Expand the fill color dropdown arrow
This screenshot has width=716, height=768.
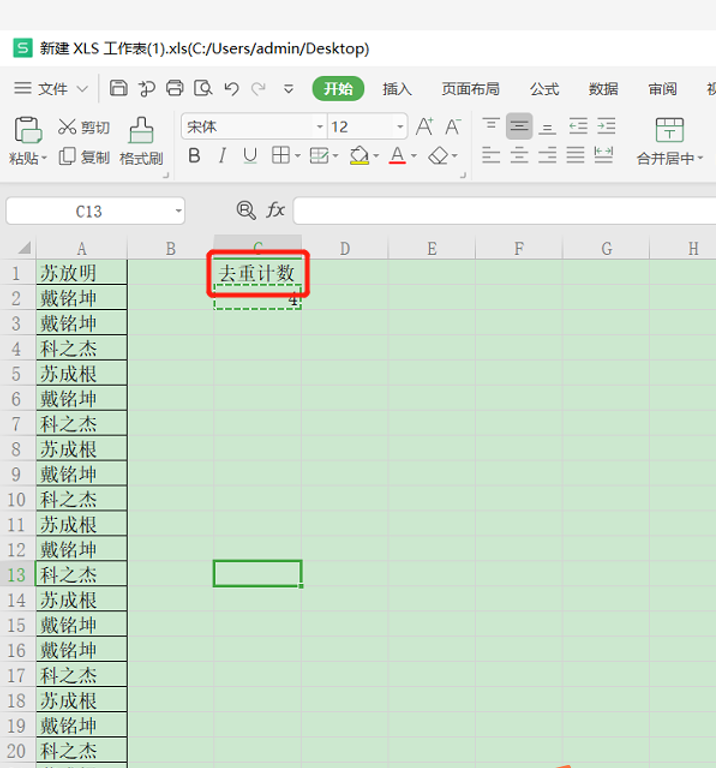pos(376,156)
